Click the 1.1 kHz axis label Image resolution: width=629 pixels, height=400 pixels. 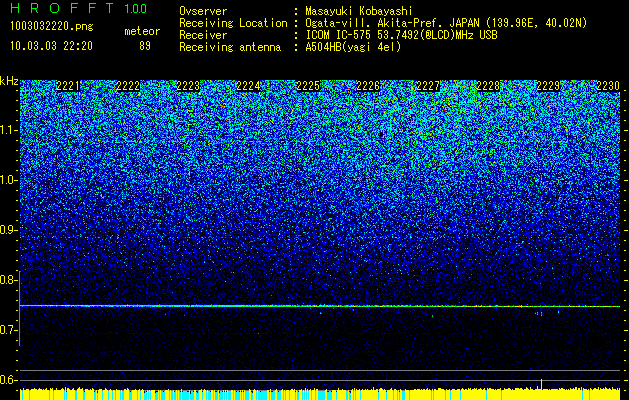coord(9,130)
